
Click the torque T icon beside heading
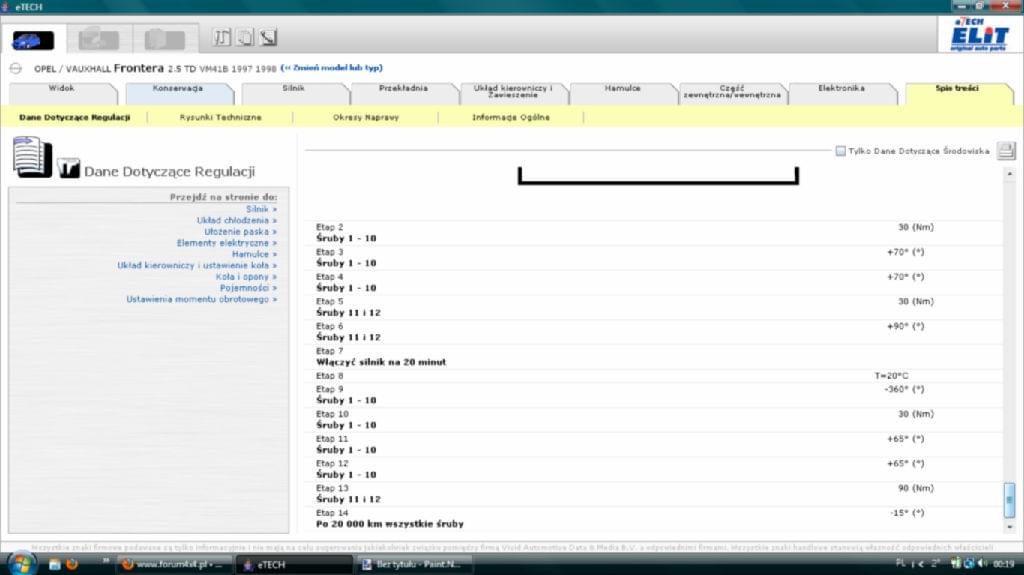(x=68, y=169)
